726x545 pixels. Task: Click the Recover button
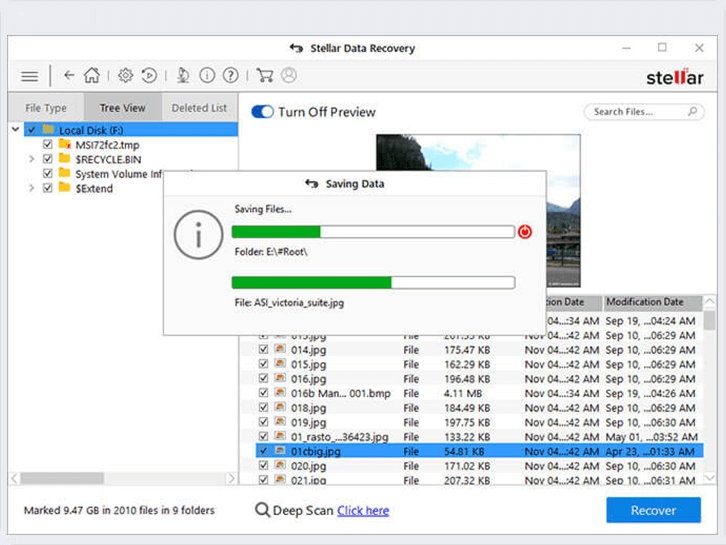653,510
